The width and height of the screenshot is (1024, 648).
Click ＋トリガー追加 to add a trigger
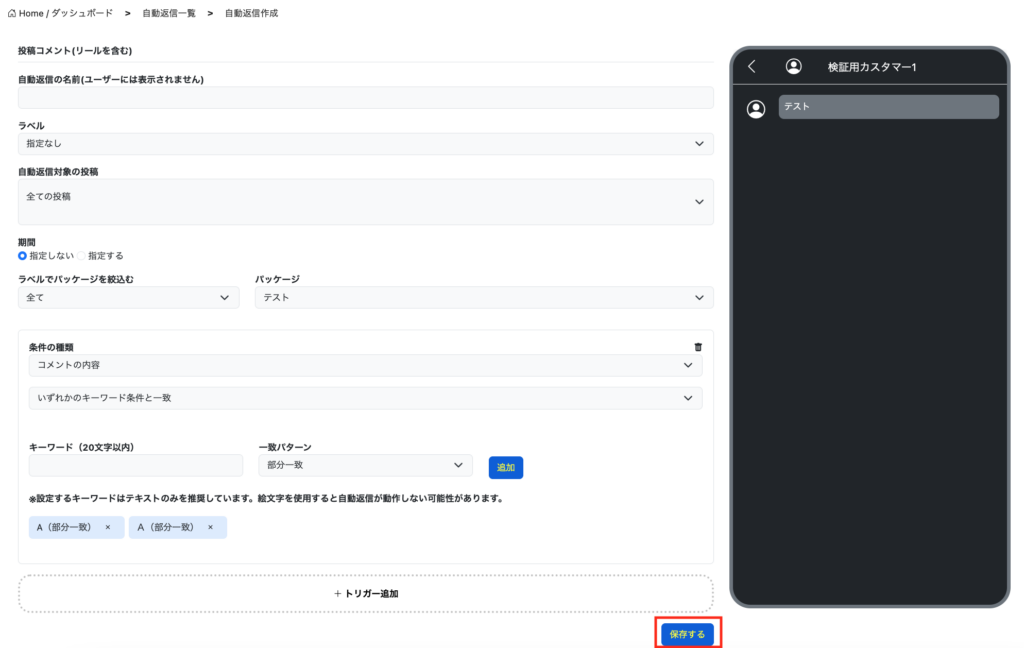click(x=366, y=594)
